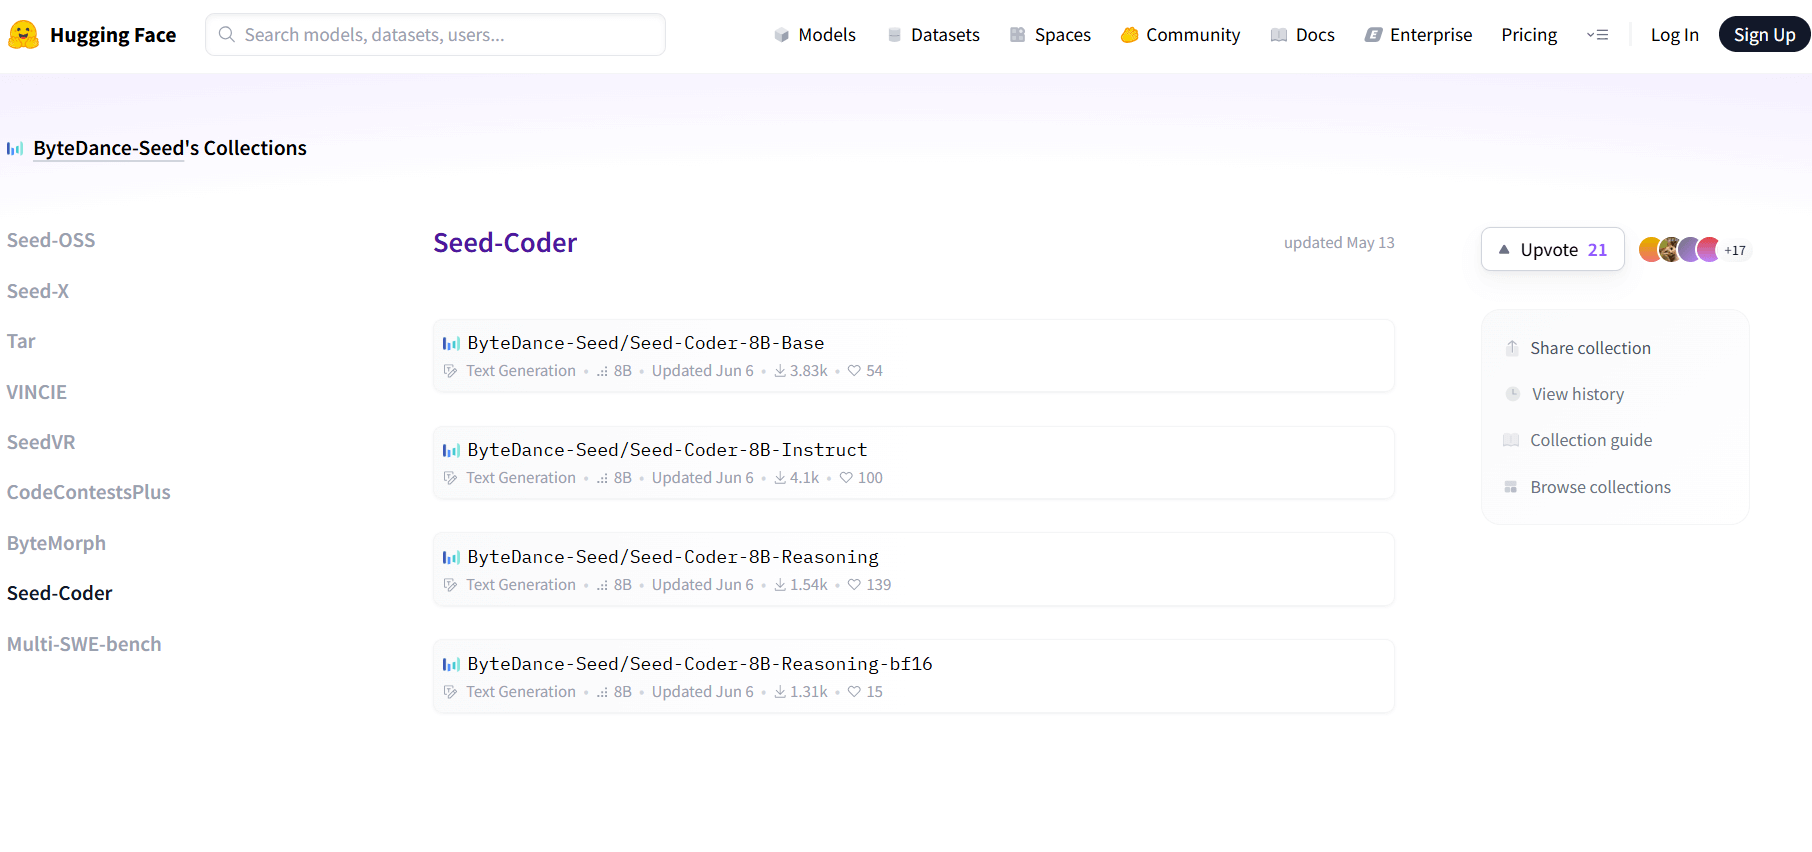Image resolution: width=1812 pixels, height=852 pixels.
Task: Select the Seed-OSS collection in sidebar
Action: click(51, 240)
